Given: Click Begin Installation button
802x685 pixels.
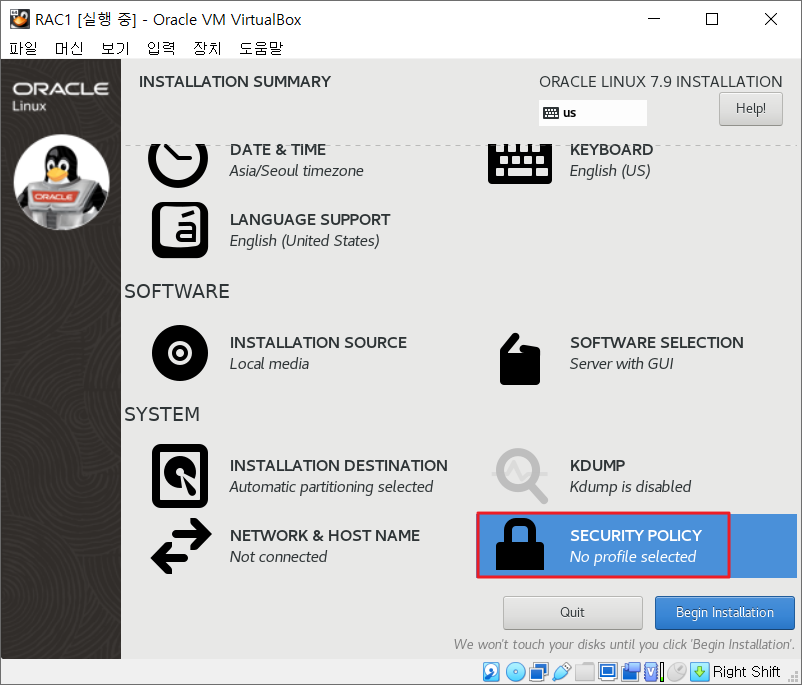Looking at the screenshot, I should pyautogui.click(x=725, y=612).
